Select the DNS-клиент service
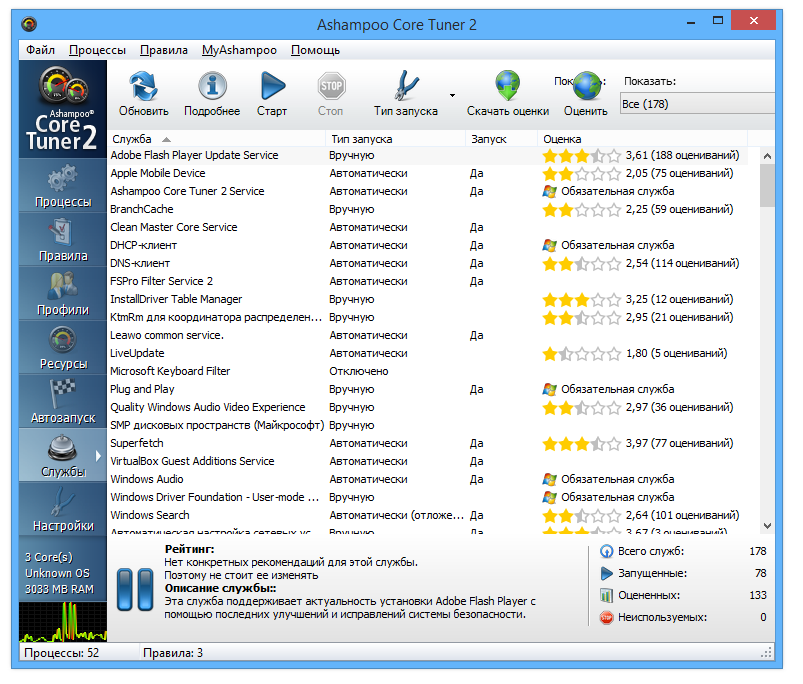Screen dimensions: 803x684 pos(428,263)
